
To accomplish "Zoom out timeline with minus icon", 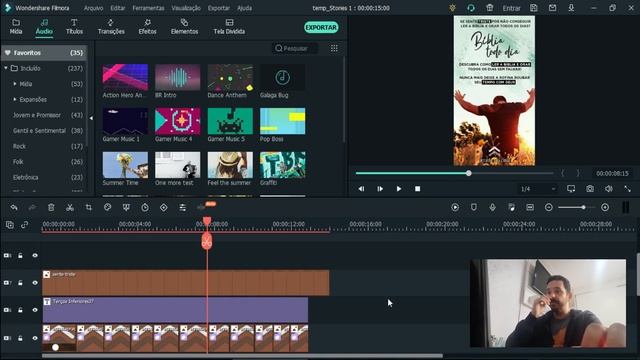I will click(x=549, y=207).
